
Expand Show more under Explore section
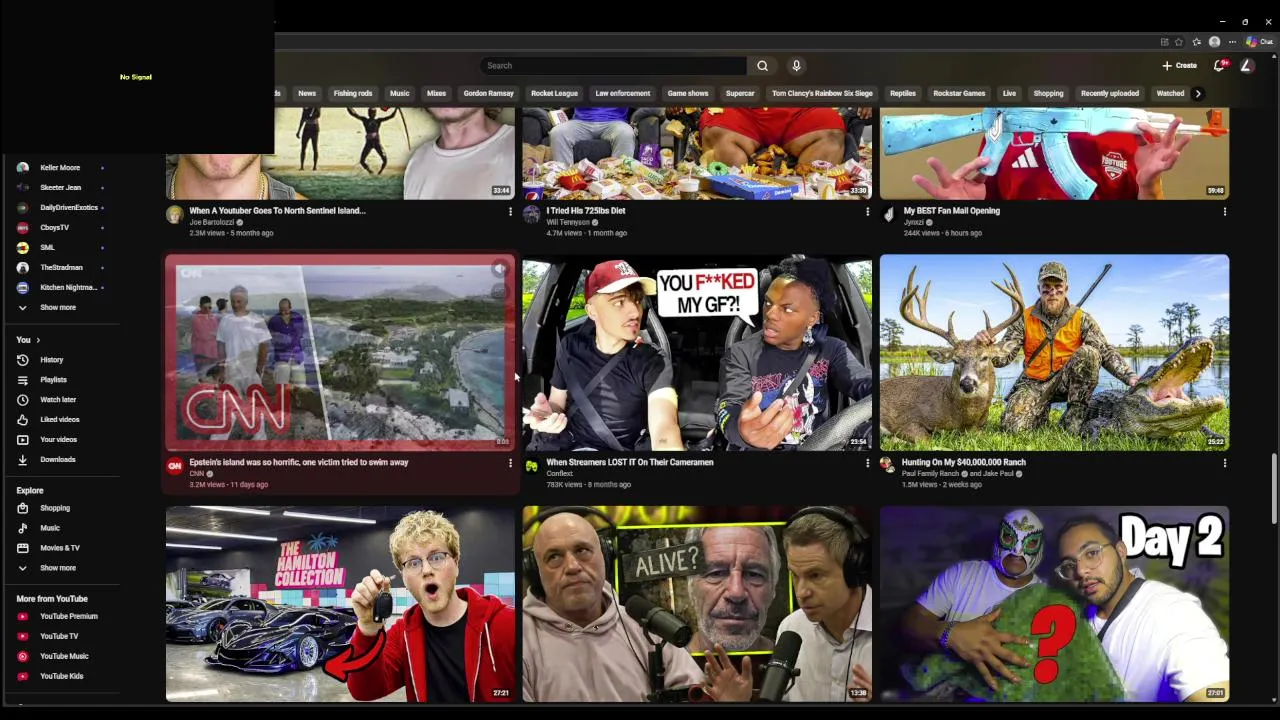(x=60, y=568)
